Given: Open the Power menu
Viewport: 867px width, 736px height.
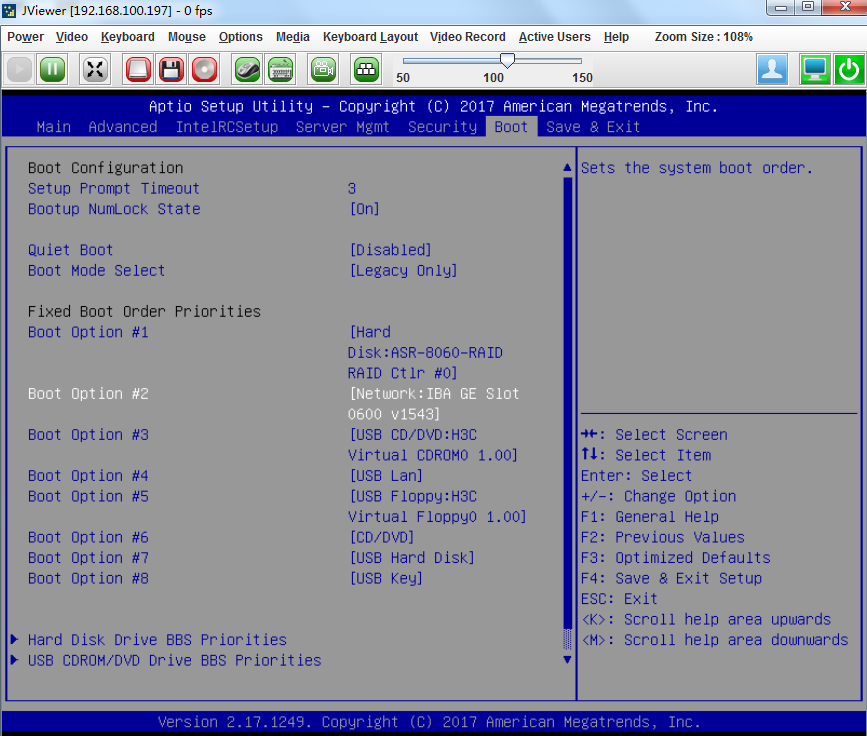Looking at the screenshot, I should pyautogui.click(x=25, y=37).
